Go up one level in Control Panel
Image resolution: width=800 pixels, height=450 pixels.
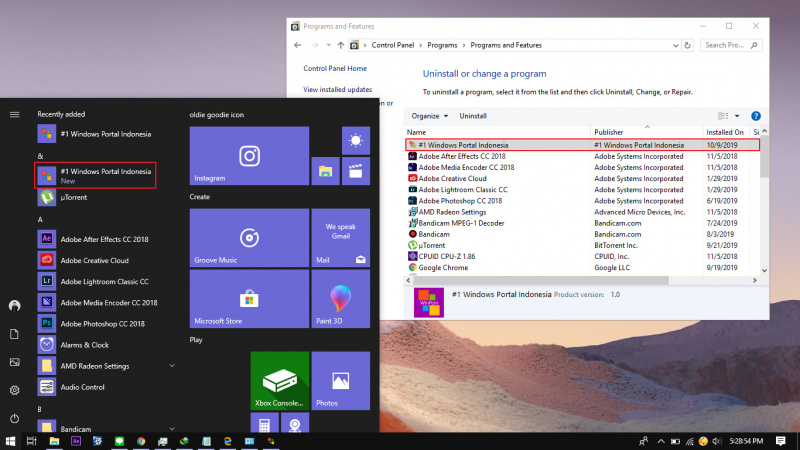click(x=340, y=45)
